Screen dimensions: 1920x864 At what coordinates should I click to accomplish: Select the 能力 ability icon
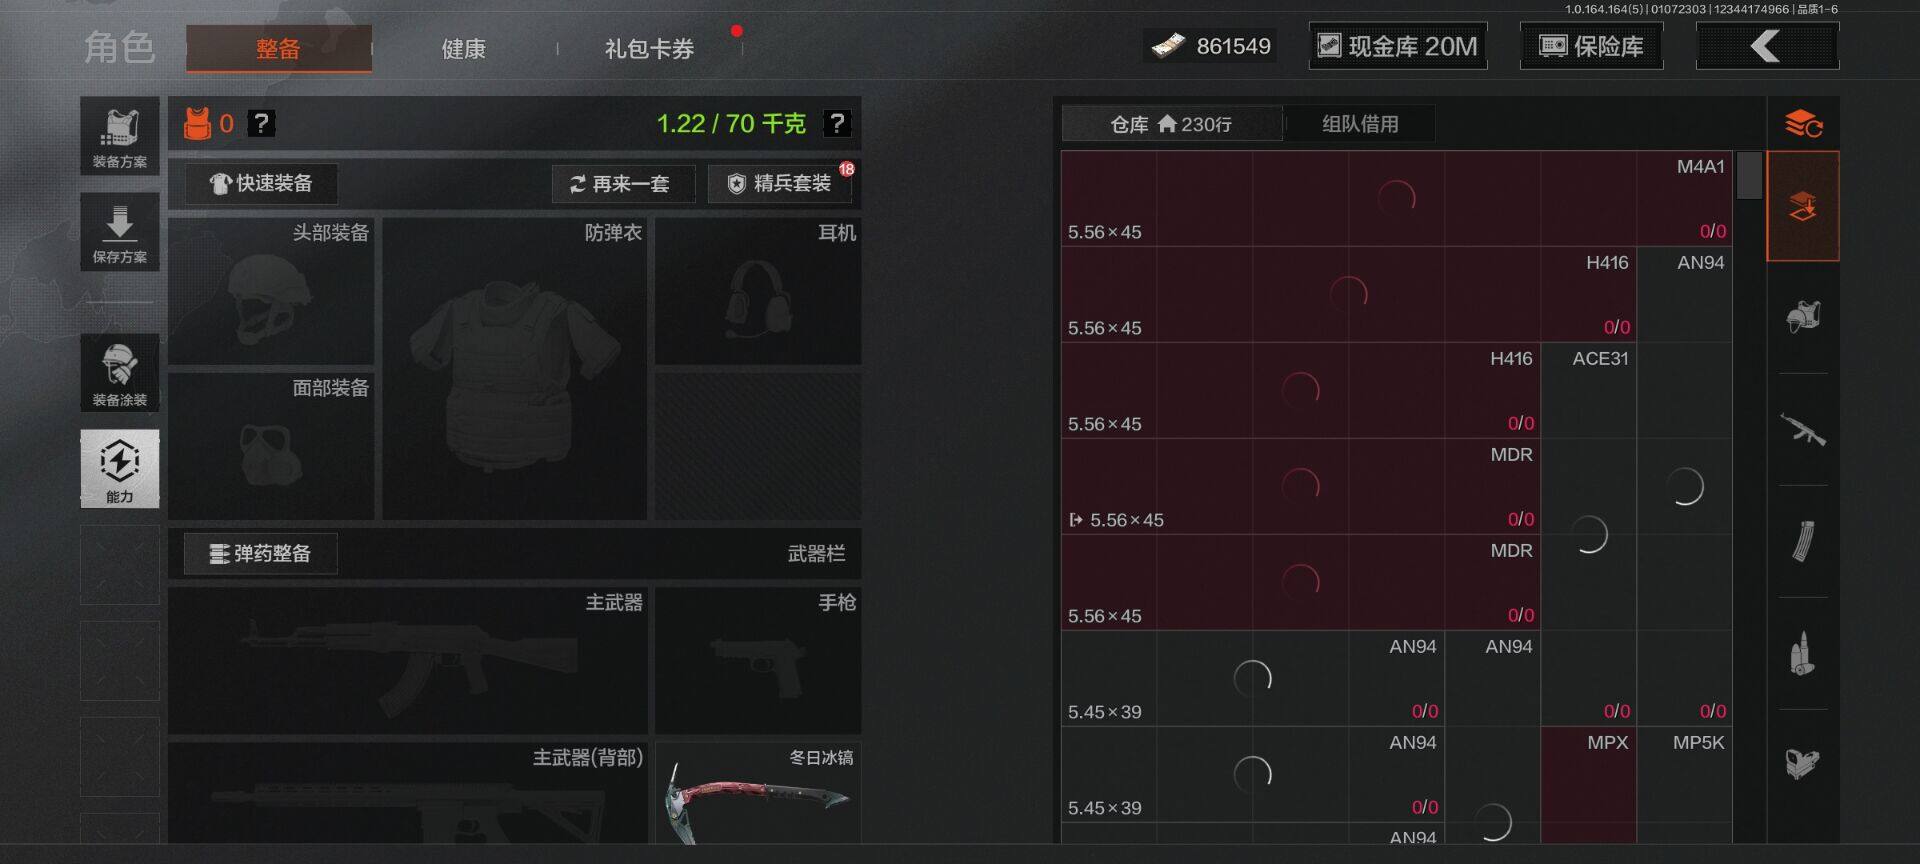[120, 469]
